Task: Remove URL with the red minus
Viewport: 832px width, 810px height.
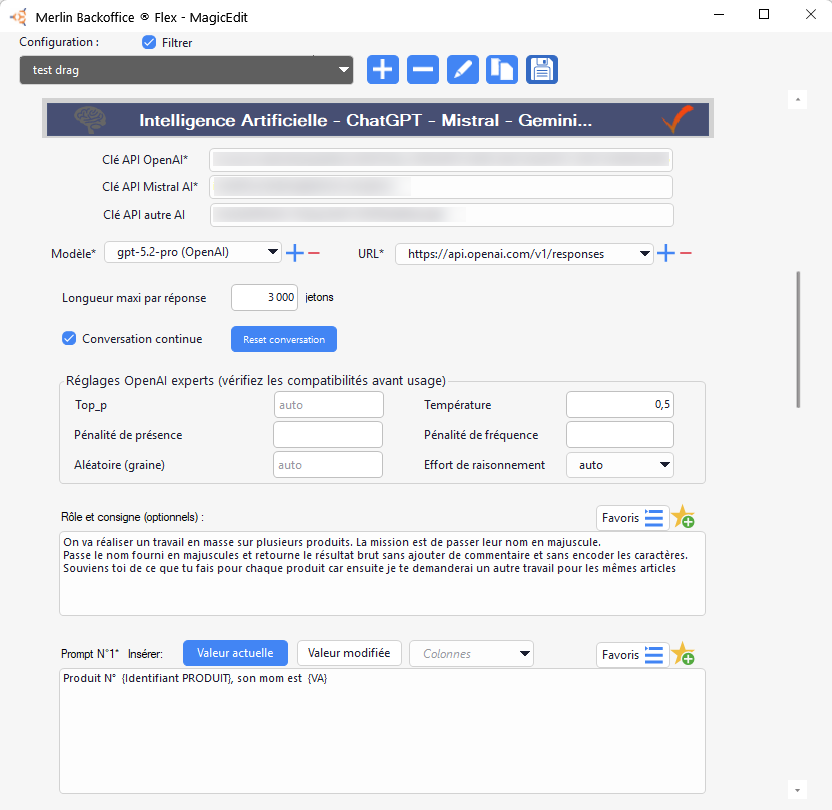Action: [x=686, y=253]
